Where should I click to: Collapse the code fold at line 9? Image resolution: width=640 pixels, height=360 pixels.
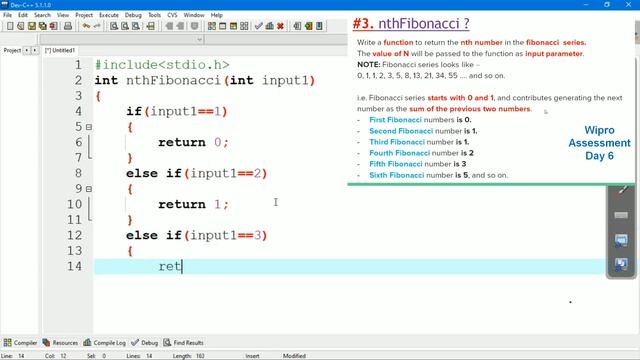(89, 189)
